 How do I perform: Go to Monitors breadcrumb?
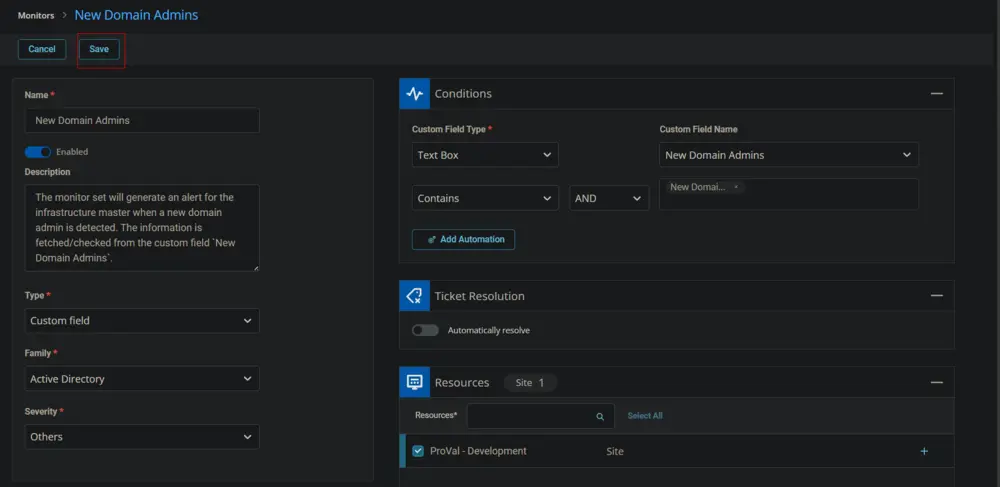36,15
